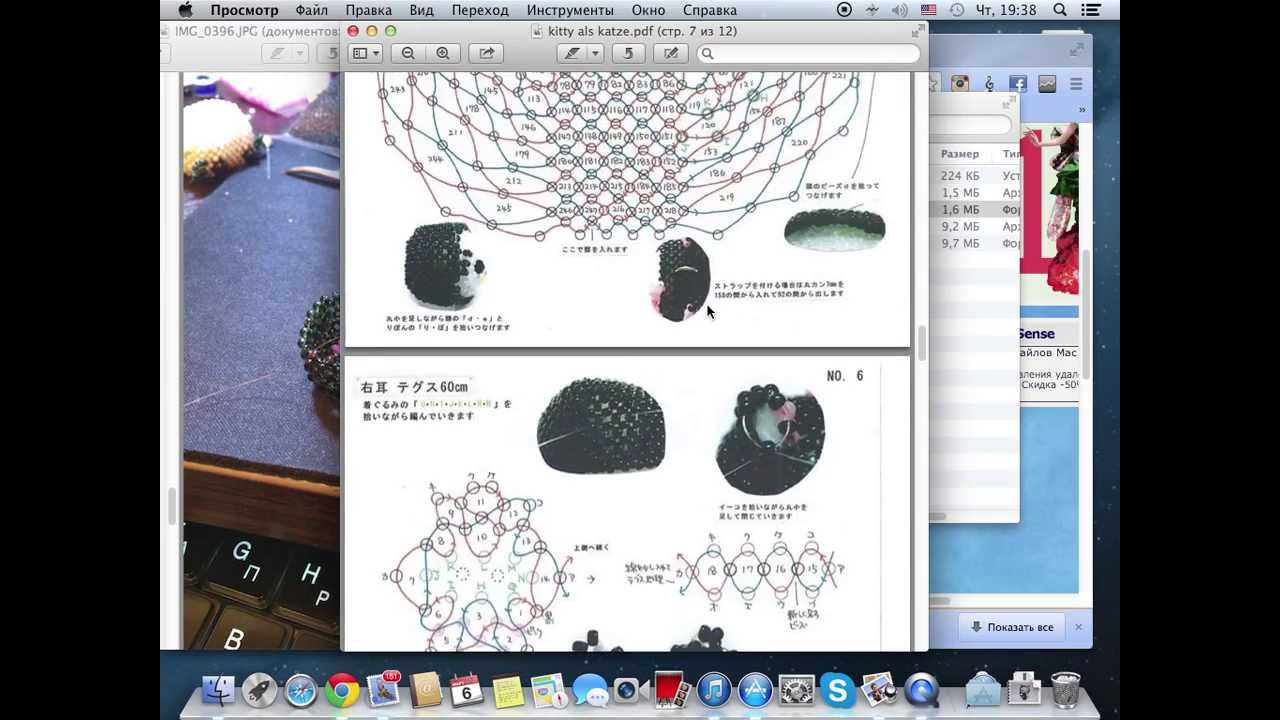This screenshot has width=1280, height=720.
Task: Click the Размер column header in downloads list
Action: coord(960,154)
